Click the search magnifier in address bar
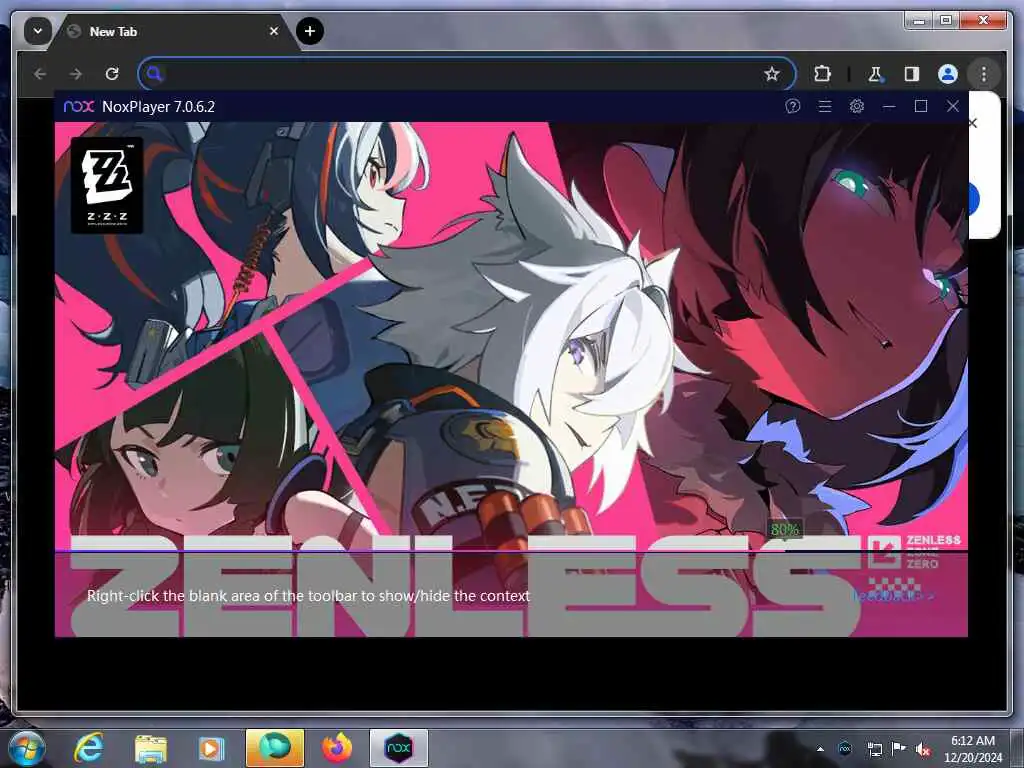The width and height of the screenshot is (1024, 768). (x=154, y=74)
